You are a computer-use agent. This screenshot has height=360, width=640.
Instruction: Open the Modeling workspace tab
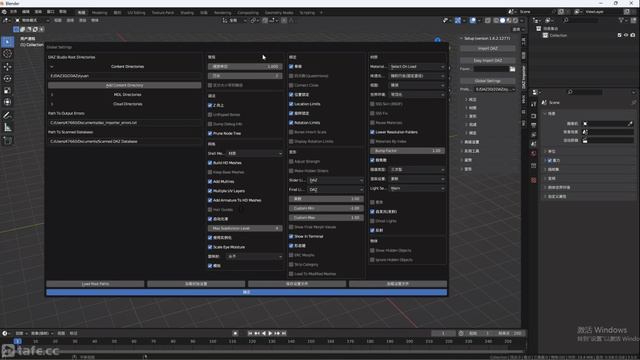99,13
